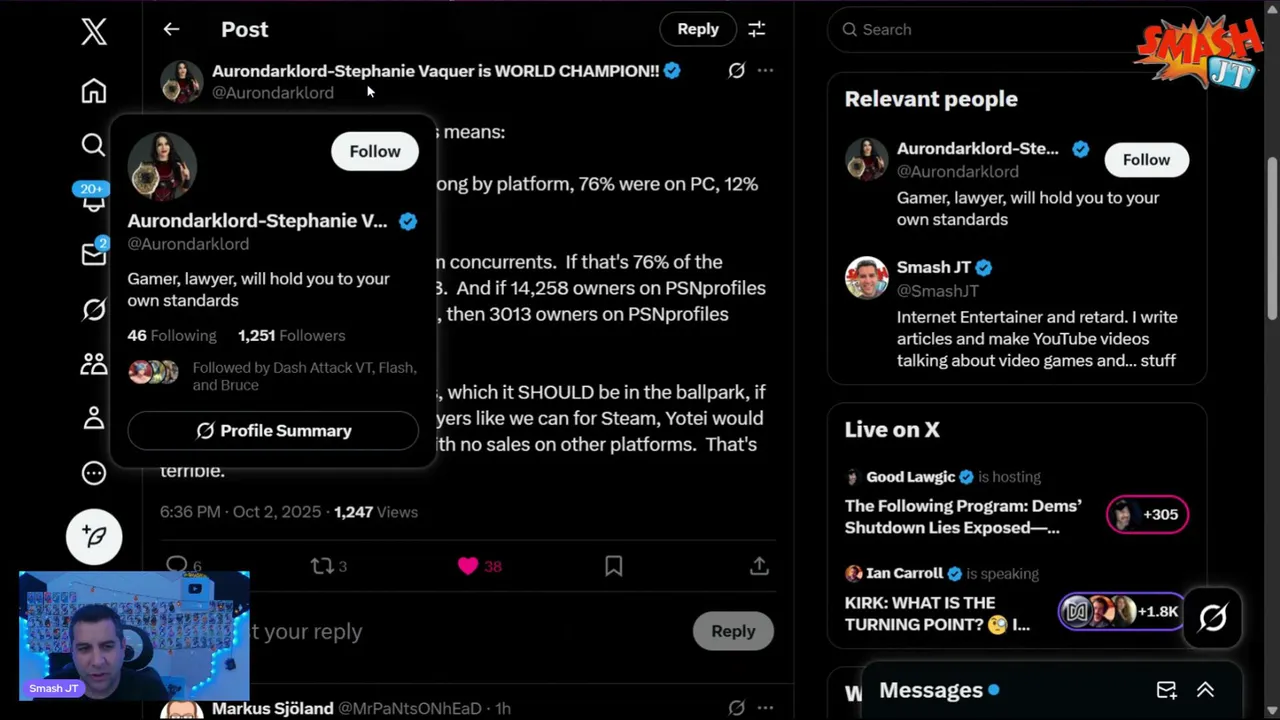Viewport: 1280px width, 720px height.
Task: Open Messages envelope in left sidebar
Action: (x=93, y=254)
